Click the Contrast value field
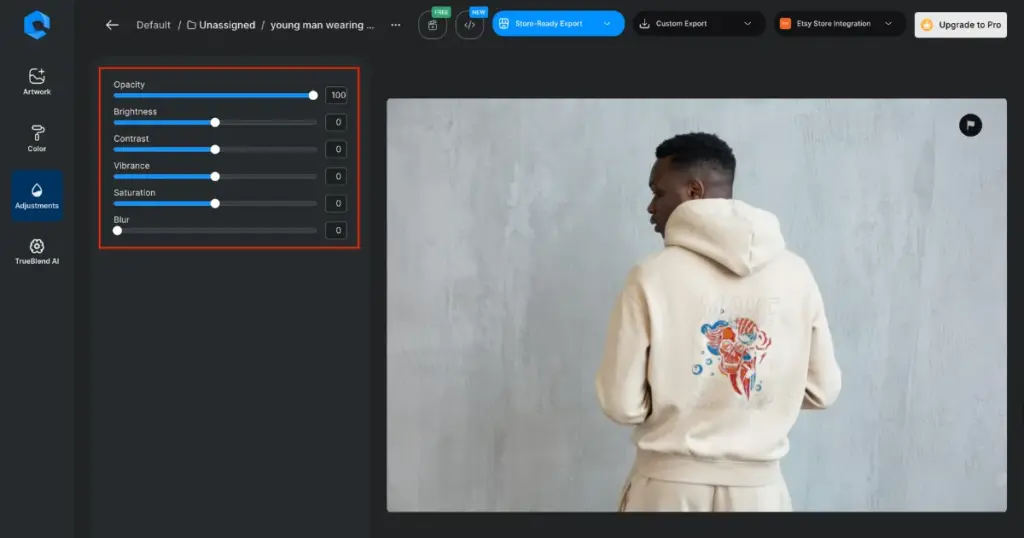 tap(336, 149)
